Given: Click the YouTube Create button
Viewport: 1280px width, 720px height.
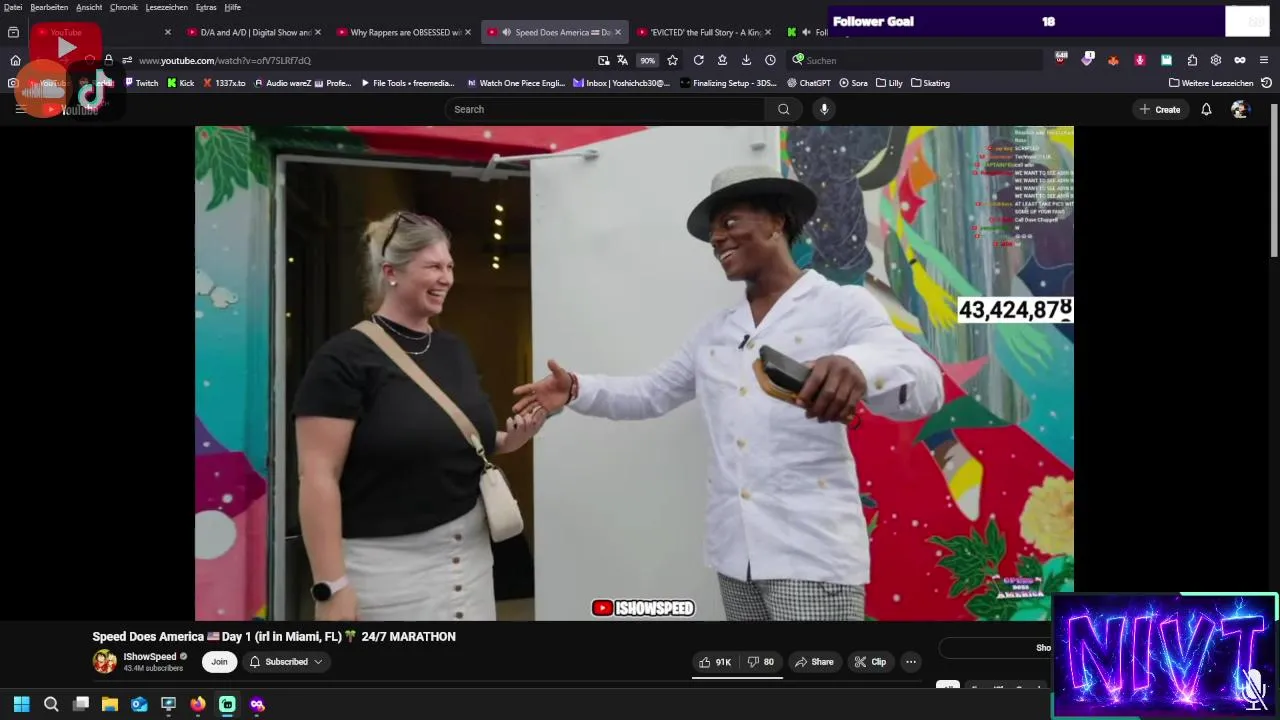Looking at the screenshot, I should point(1159,109).
